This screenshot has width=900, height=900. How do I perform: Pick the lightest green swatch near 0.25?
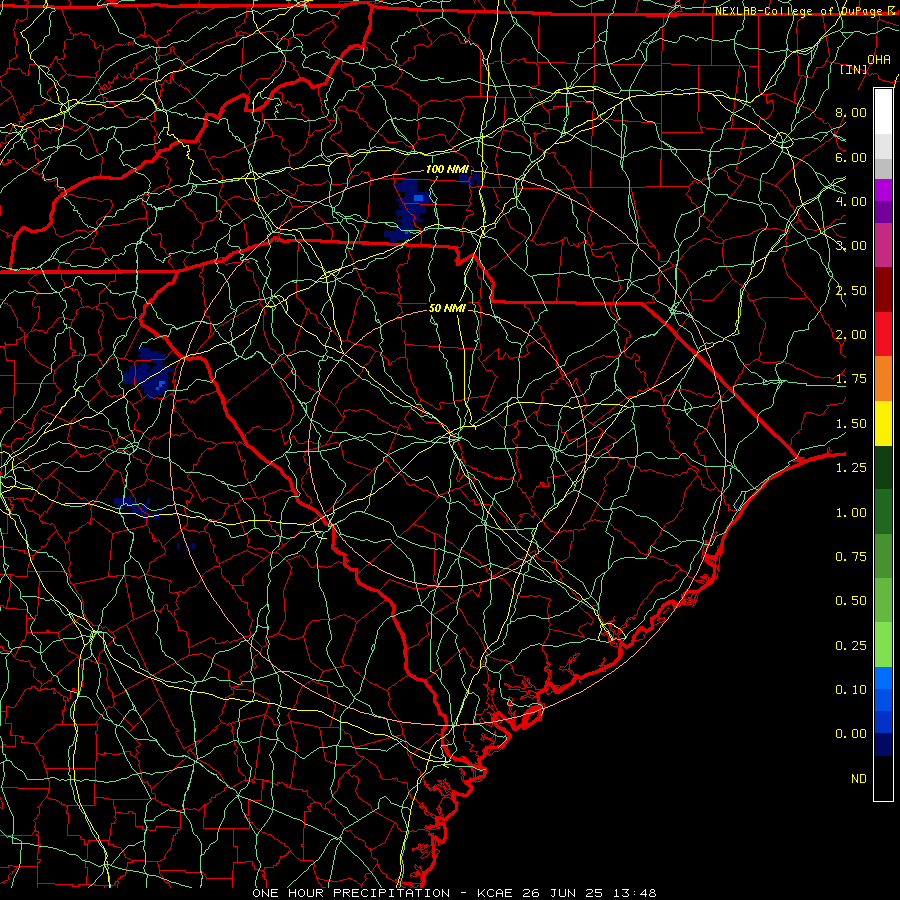point(883,645)
